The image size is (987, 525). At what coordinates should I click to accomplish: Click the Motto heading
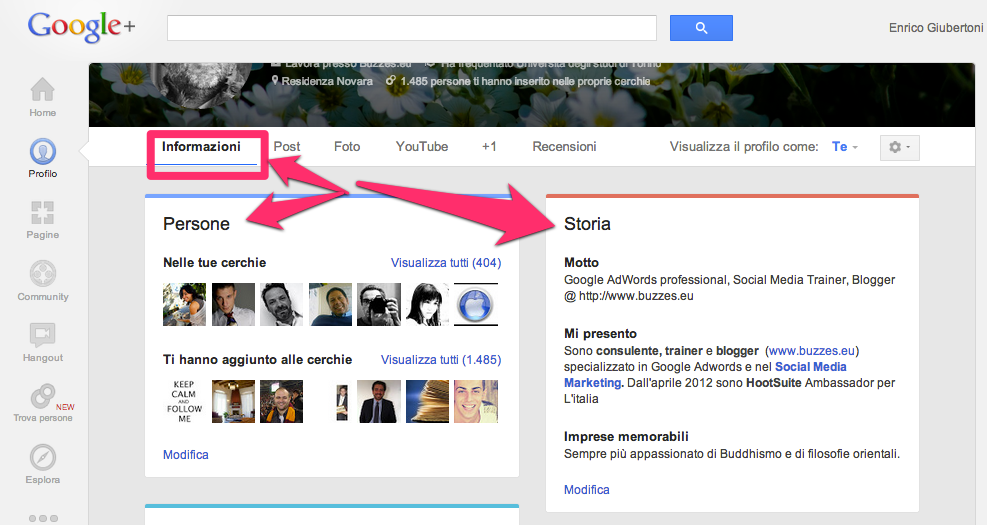pyautogui.click(x=581, y=262)
